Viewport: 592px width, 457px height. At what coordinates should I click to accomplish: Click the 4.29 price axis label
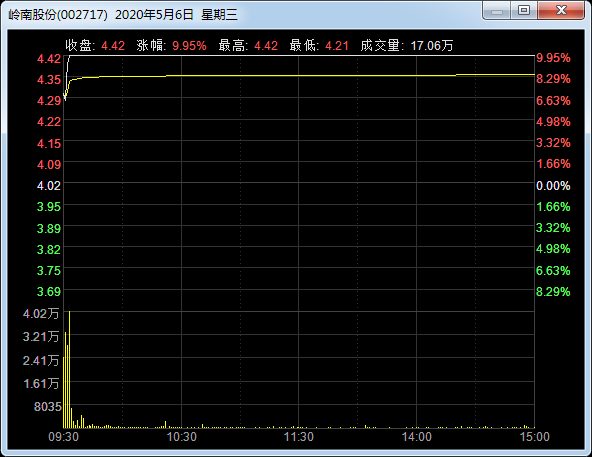click(49, 101)
